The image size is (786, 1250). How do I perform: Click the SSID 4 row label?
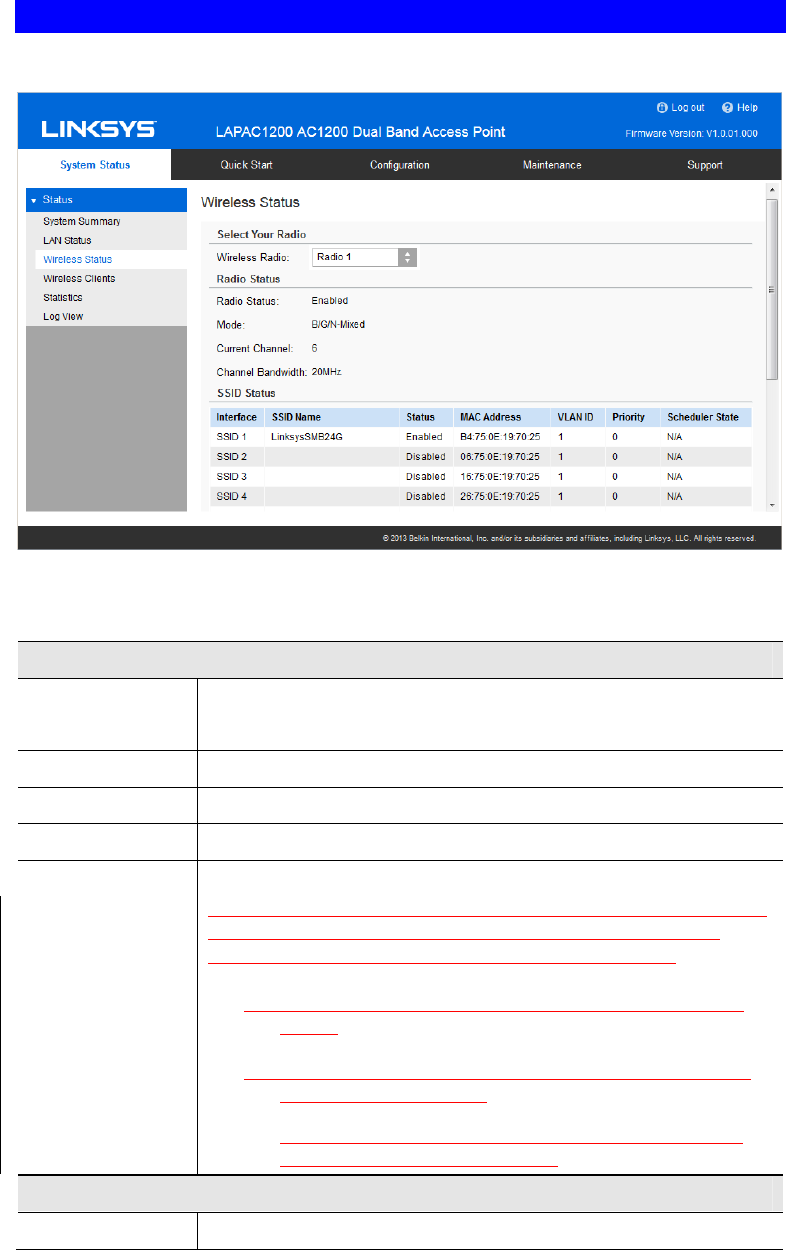[232, 496]
